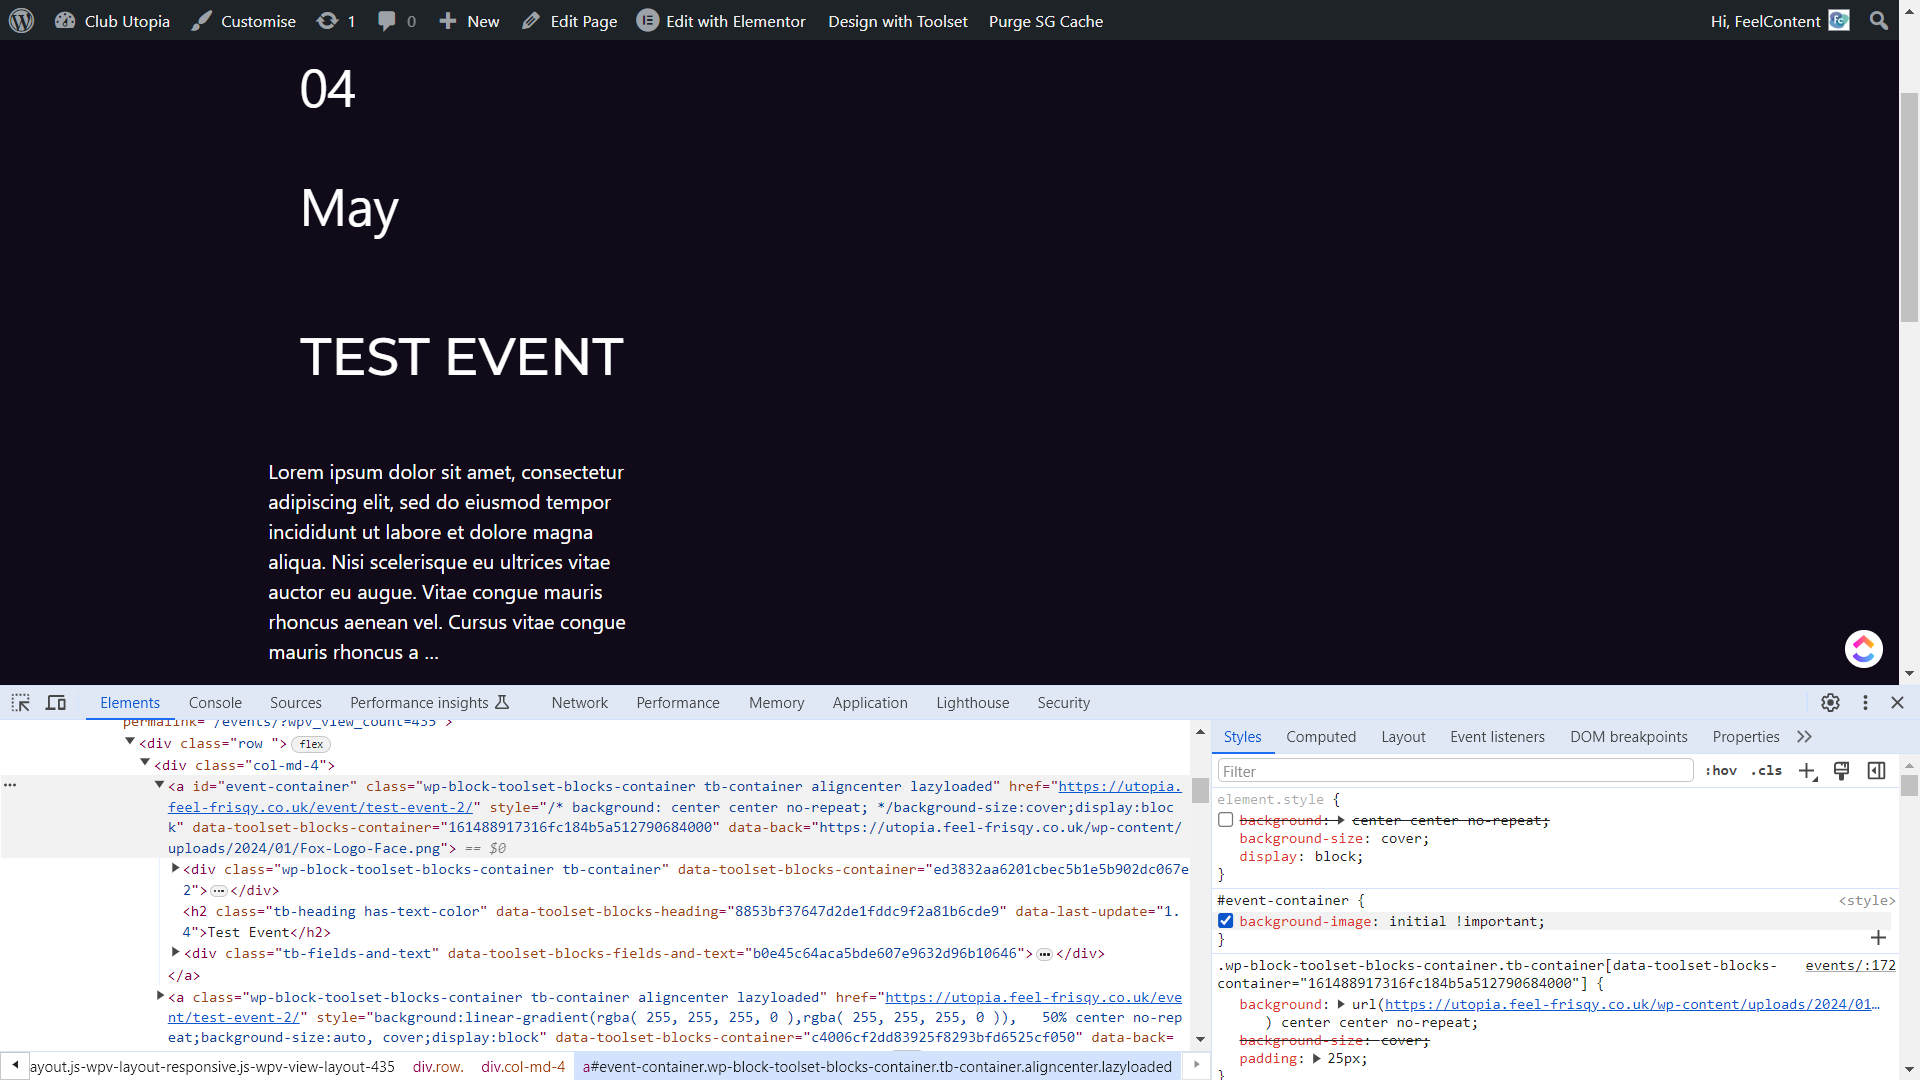Open the Security tab

[x=1064, y=703]
